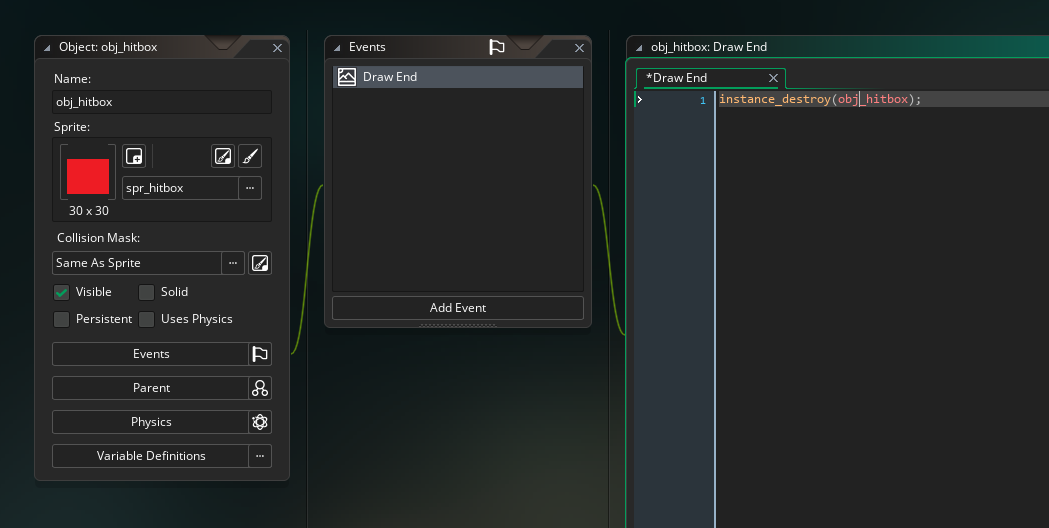Close the Events panel
Image resolution: width=1049 pixels, height=528 pixels.
pyautogui.click(x=579, y=48)
